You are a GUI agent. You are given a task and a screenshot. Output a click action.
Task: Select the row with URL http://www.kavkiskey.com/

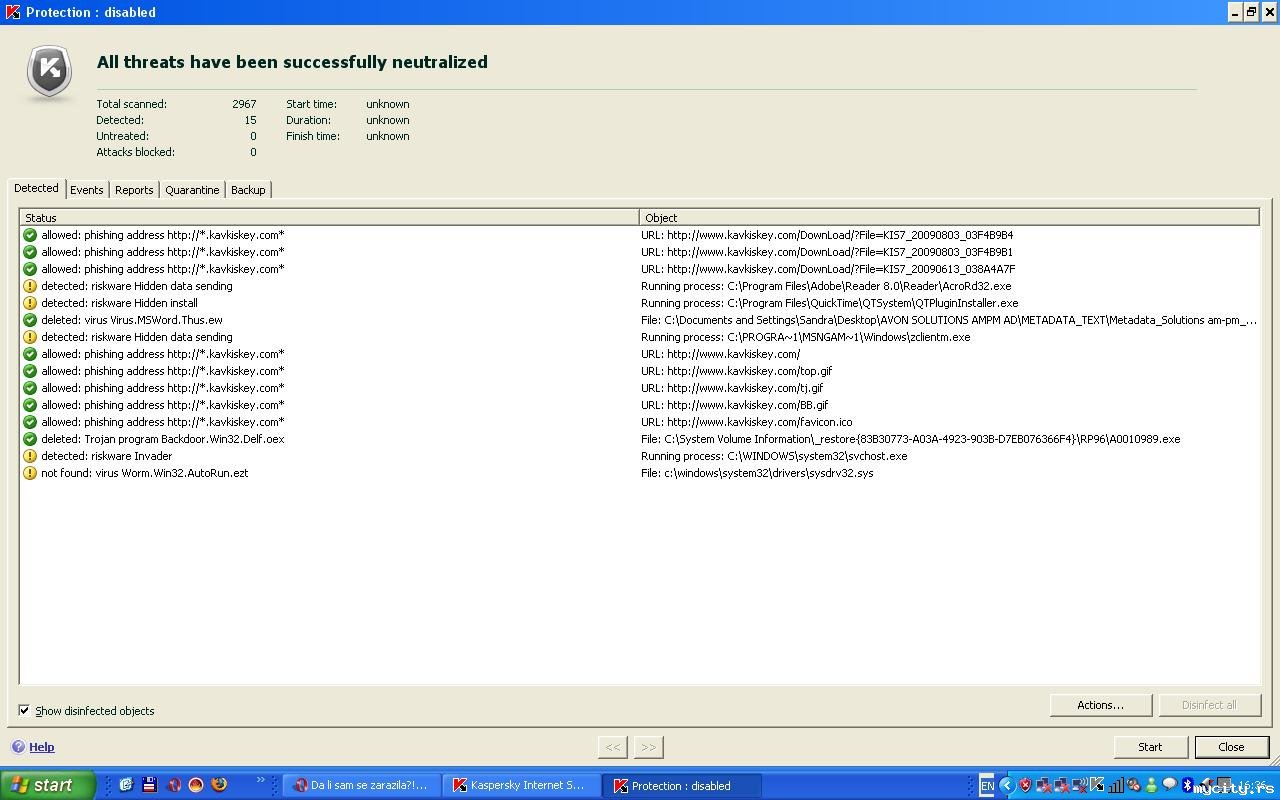click(640, 354)
